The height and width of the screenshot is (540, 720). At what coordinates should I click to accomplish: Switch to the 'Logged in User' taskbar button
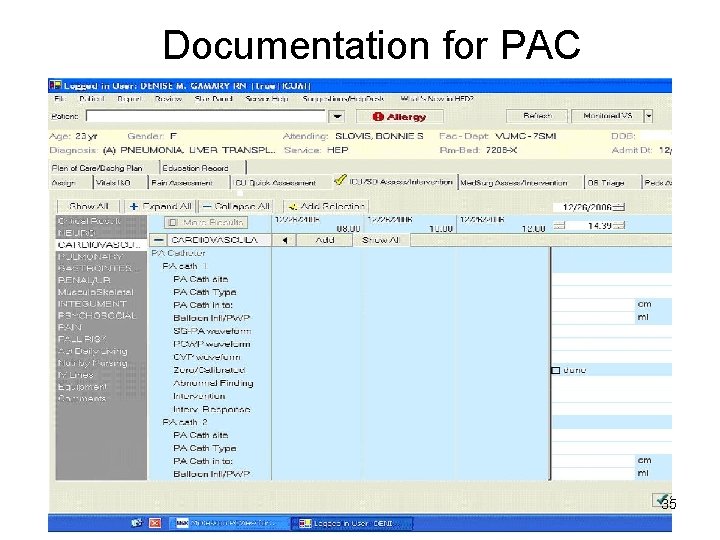[352, 523]
